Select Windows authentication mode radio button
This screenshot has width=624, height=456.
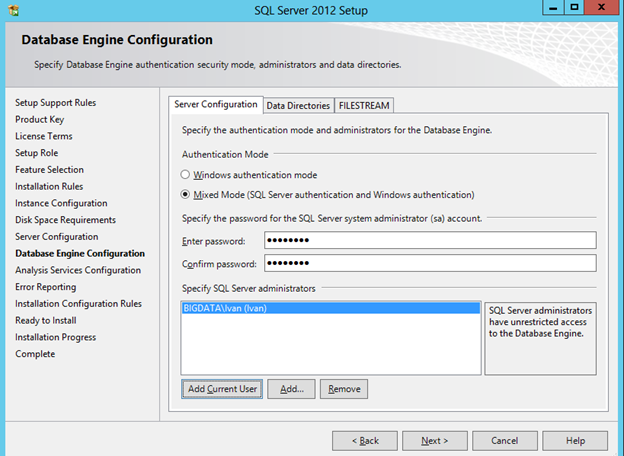[186, 175]
